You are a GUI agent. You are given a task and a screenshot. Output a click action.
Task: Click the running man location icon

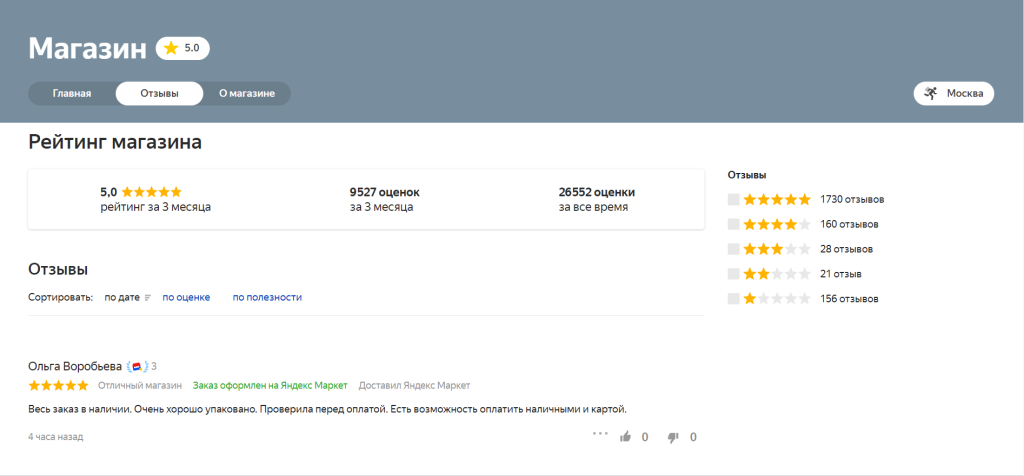tap(931, 93)
